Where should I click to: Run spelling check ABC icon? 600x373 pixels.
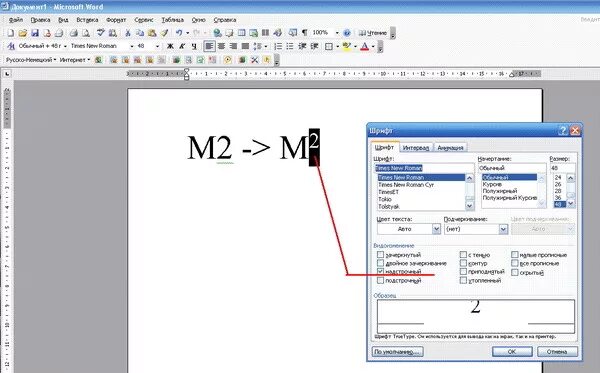tap(100, 33)
